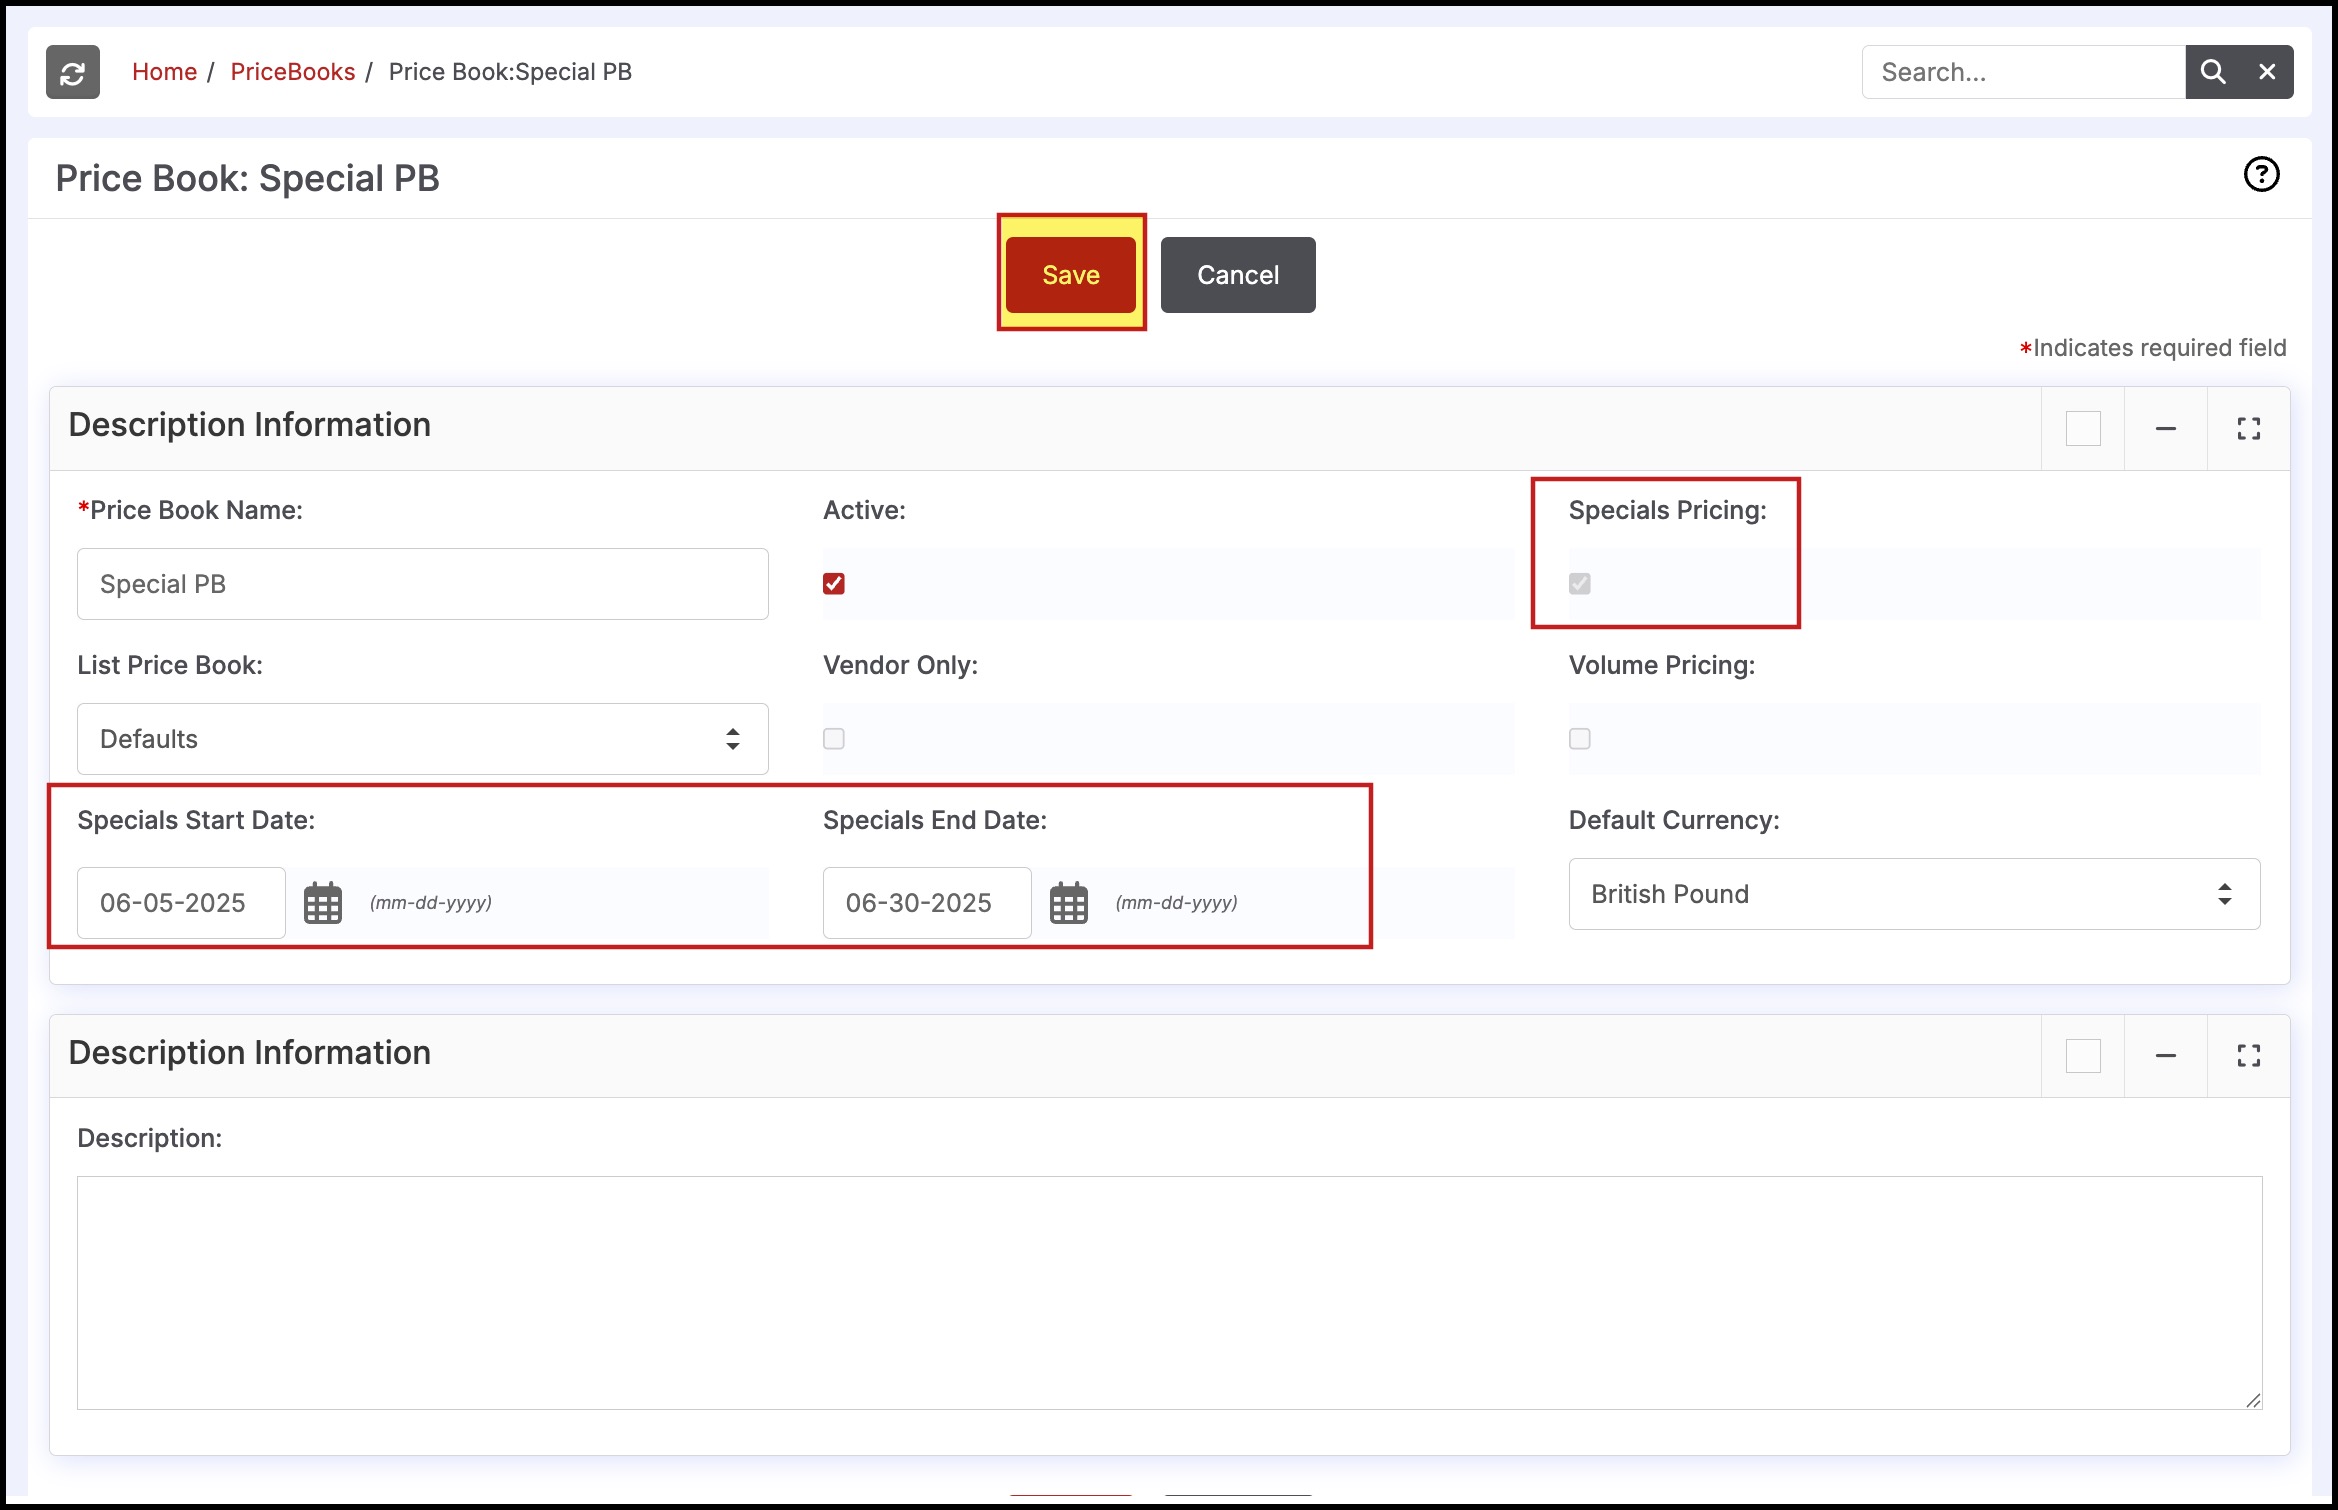The height and width of the screenshot is (1510, 2338).
Task: Minimize the second Description Information panel
Action: tap(2165, 1056)
